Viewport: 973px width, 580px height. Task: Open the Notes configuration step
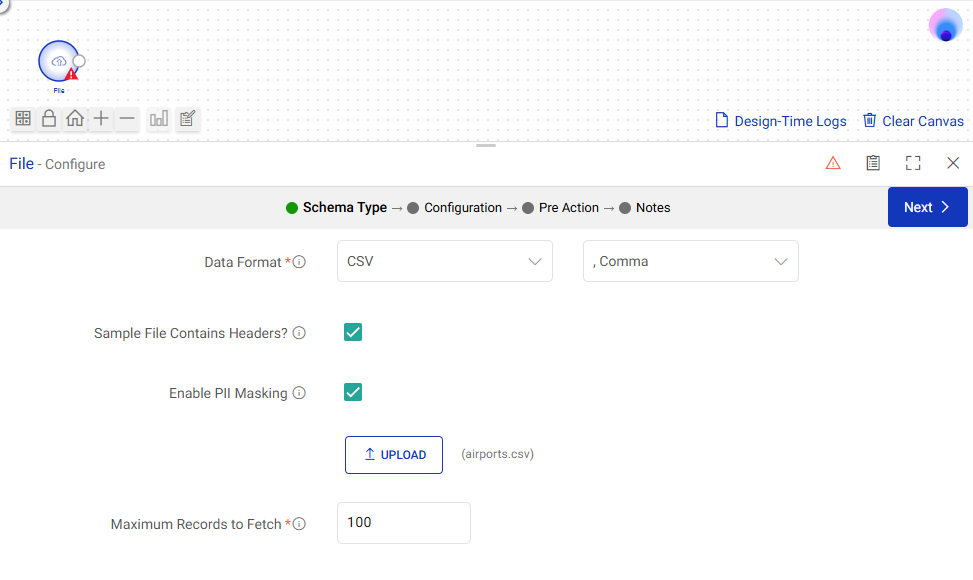[652, 207]
